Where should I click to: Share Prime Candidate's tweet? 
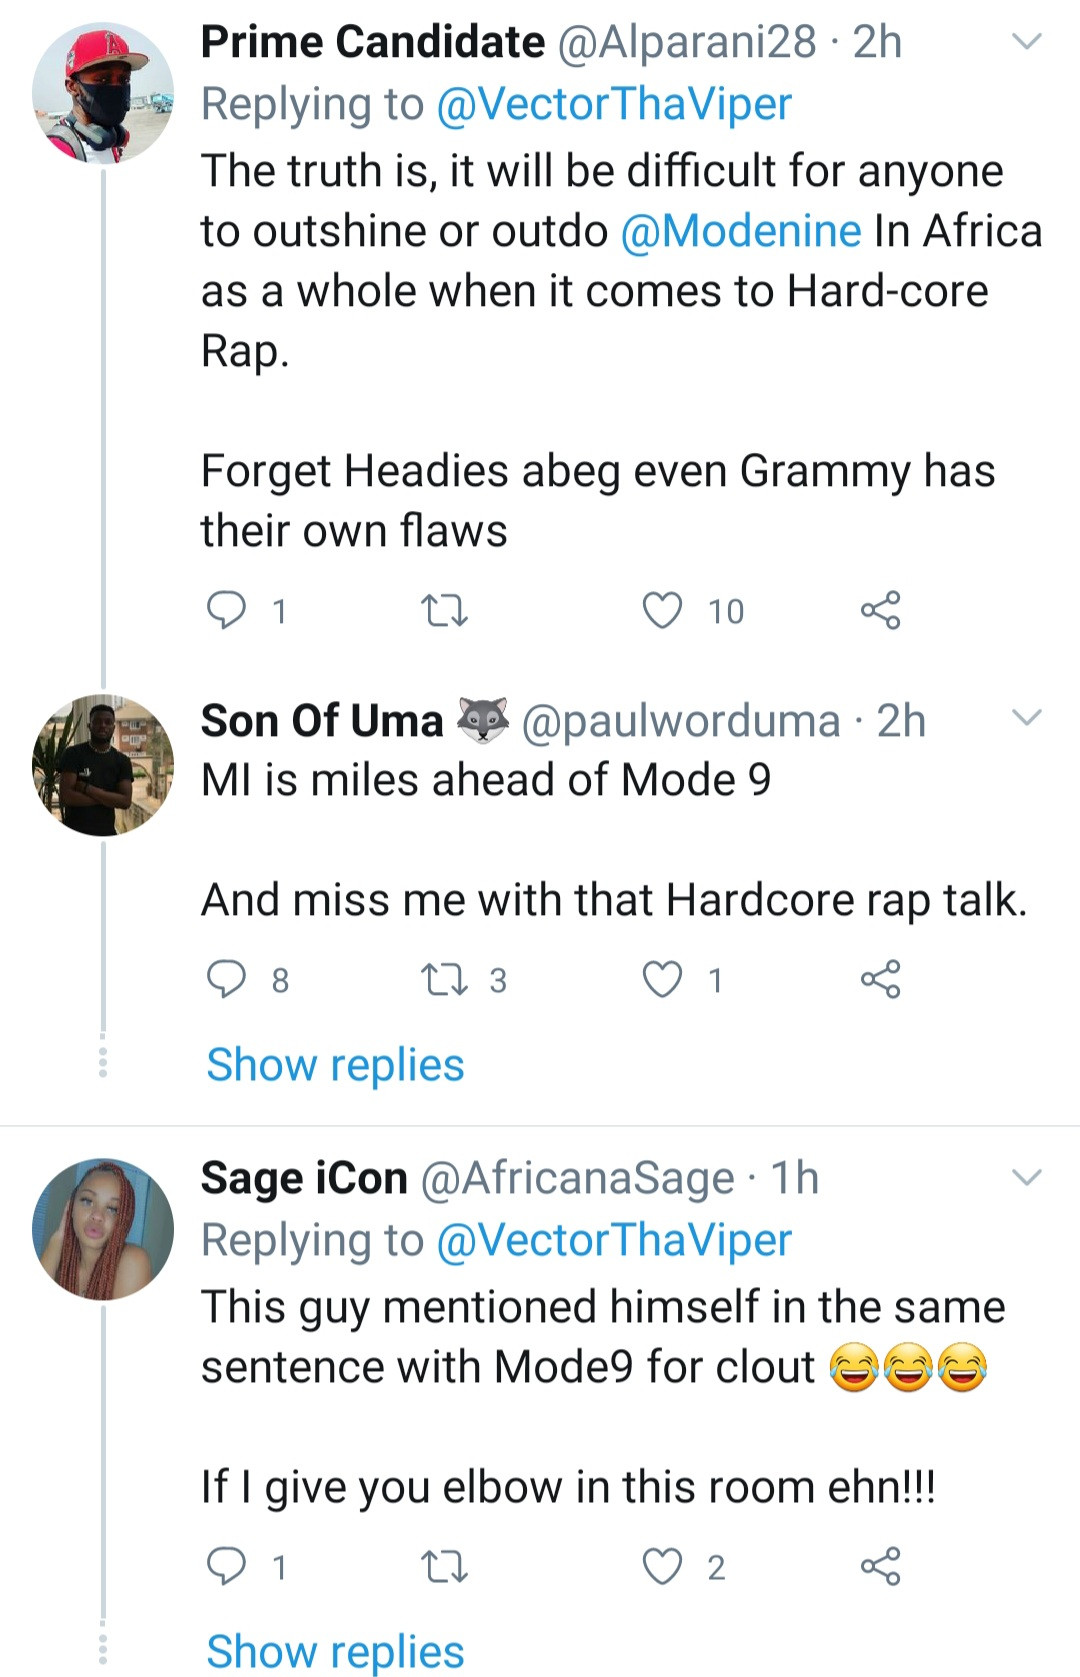(x=880, y=610)
